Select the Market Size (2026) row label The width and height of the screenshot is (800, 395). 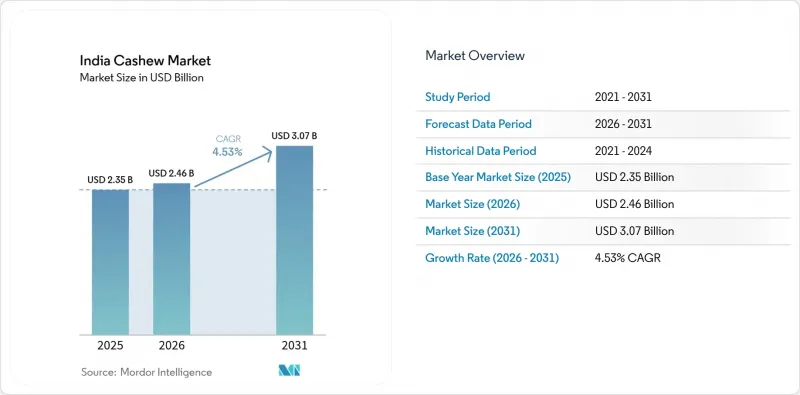[x=472, y=204]
